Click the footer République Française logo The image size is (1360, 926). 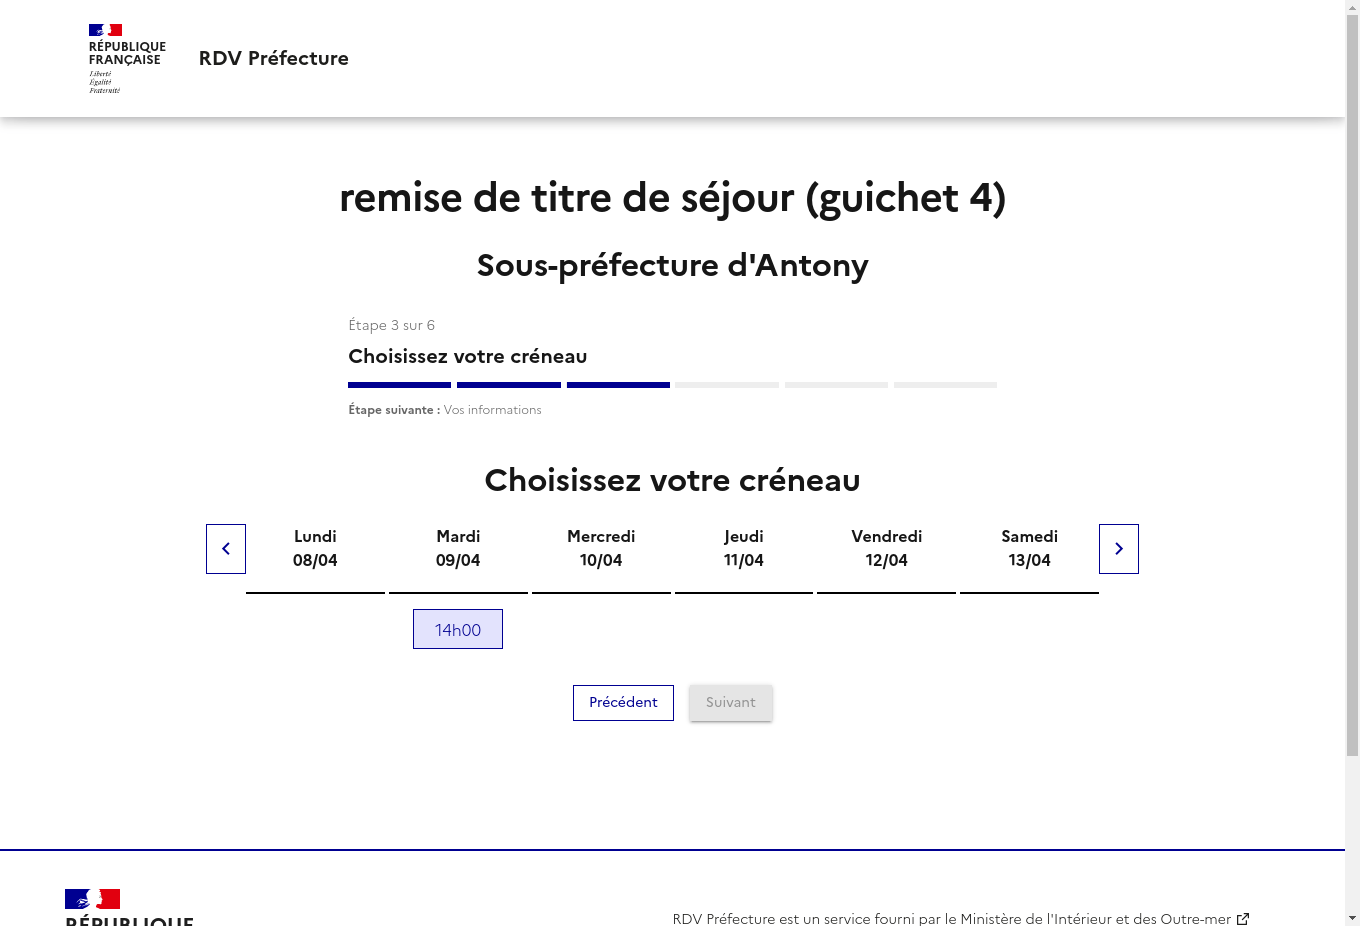coord(129,907)
